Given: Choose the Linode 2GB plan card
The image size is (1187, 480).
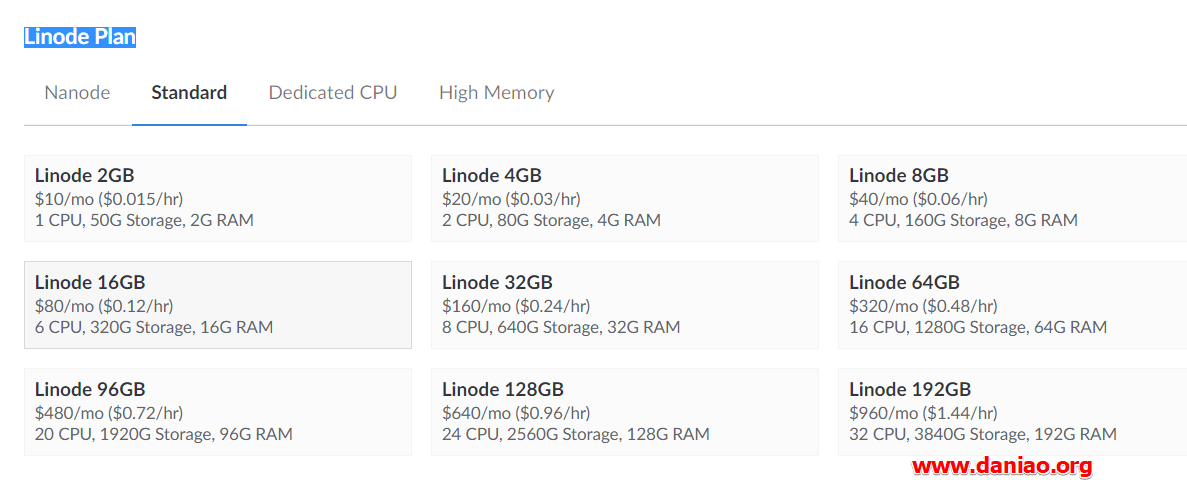Looking at the screenshot, I should pyautogui.click(x=218, y=198).
